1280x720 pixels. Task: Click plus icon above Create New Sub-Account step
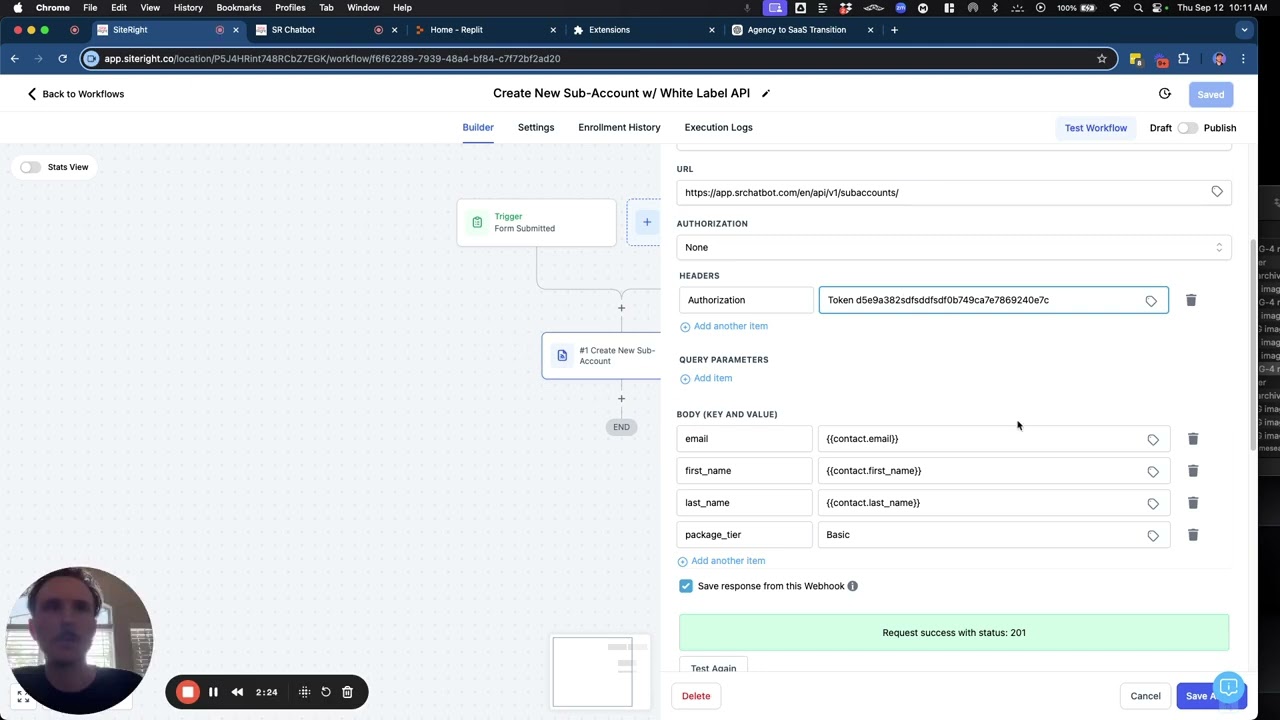[x=621, y=308]
